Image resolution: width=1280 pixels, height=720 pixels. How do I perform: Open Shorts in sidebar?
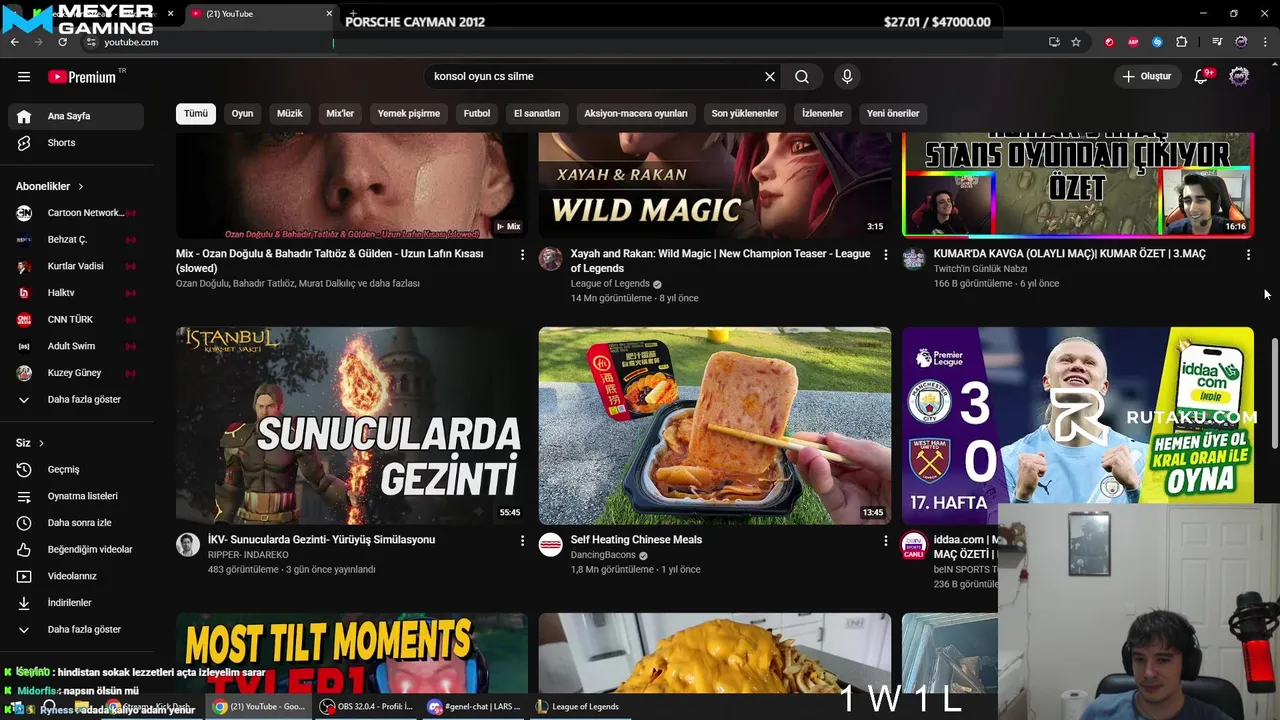pos(76,143)
